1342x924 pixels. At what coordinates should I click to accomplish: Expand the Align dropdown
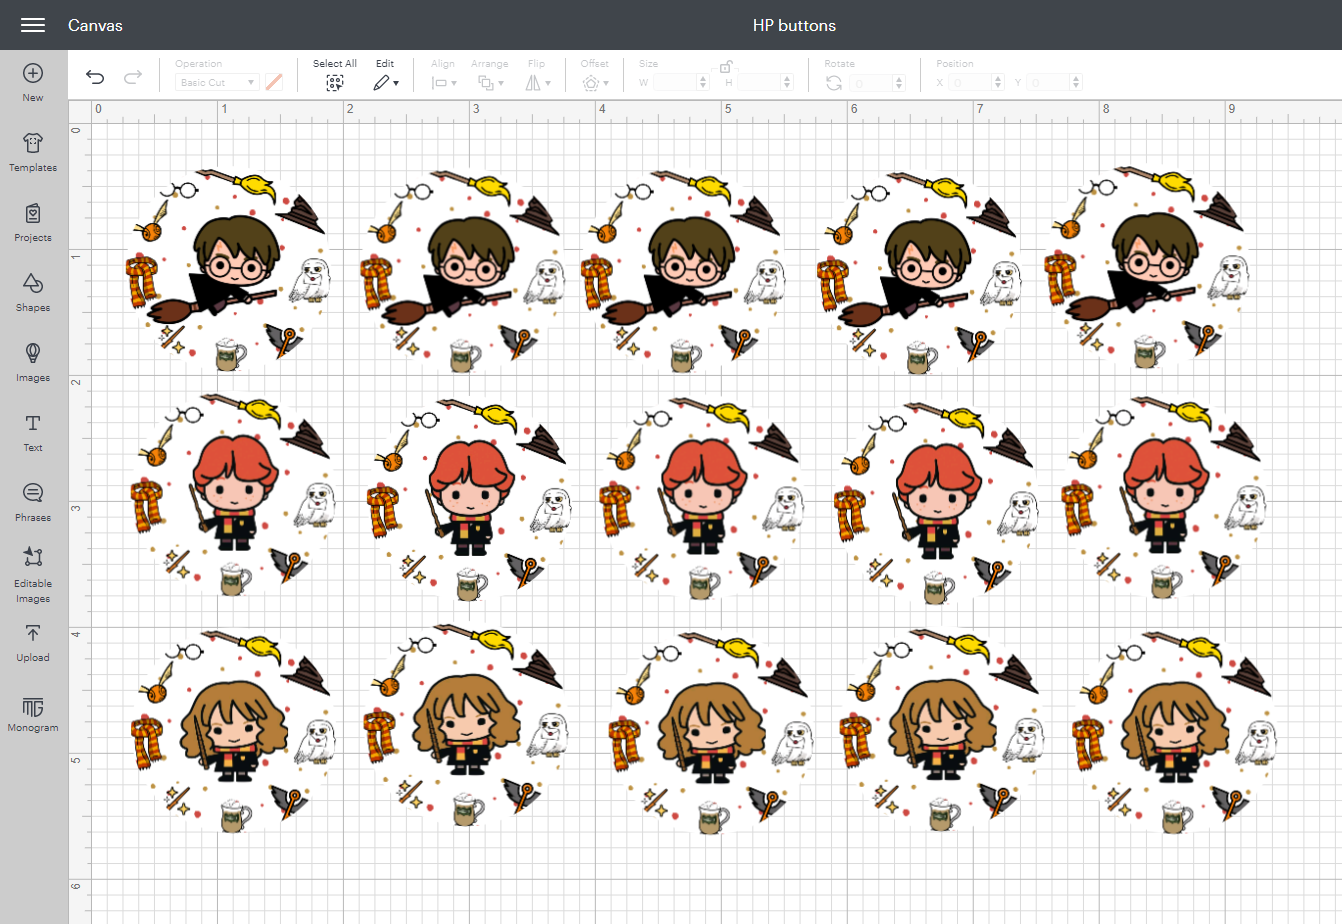[444, 83]
